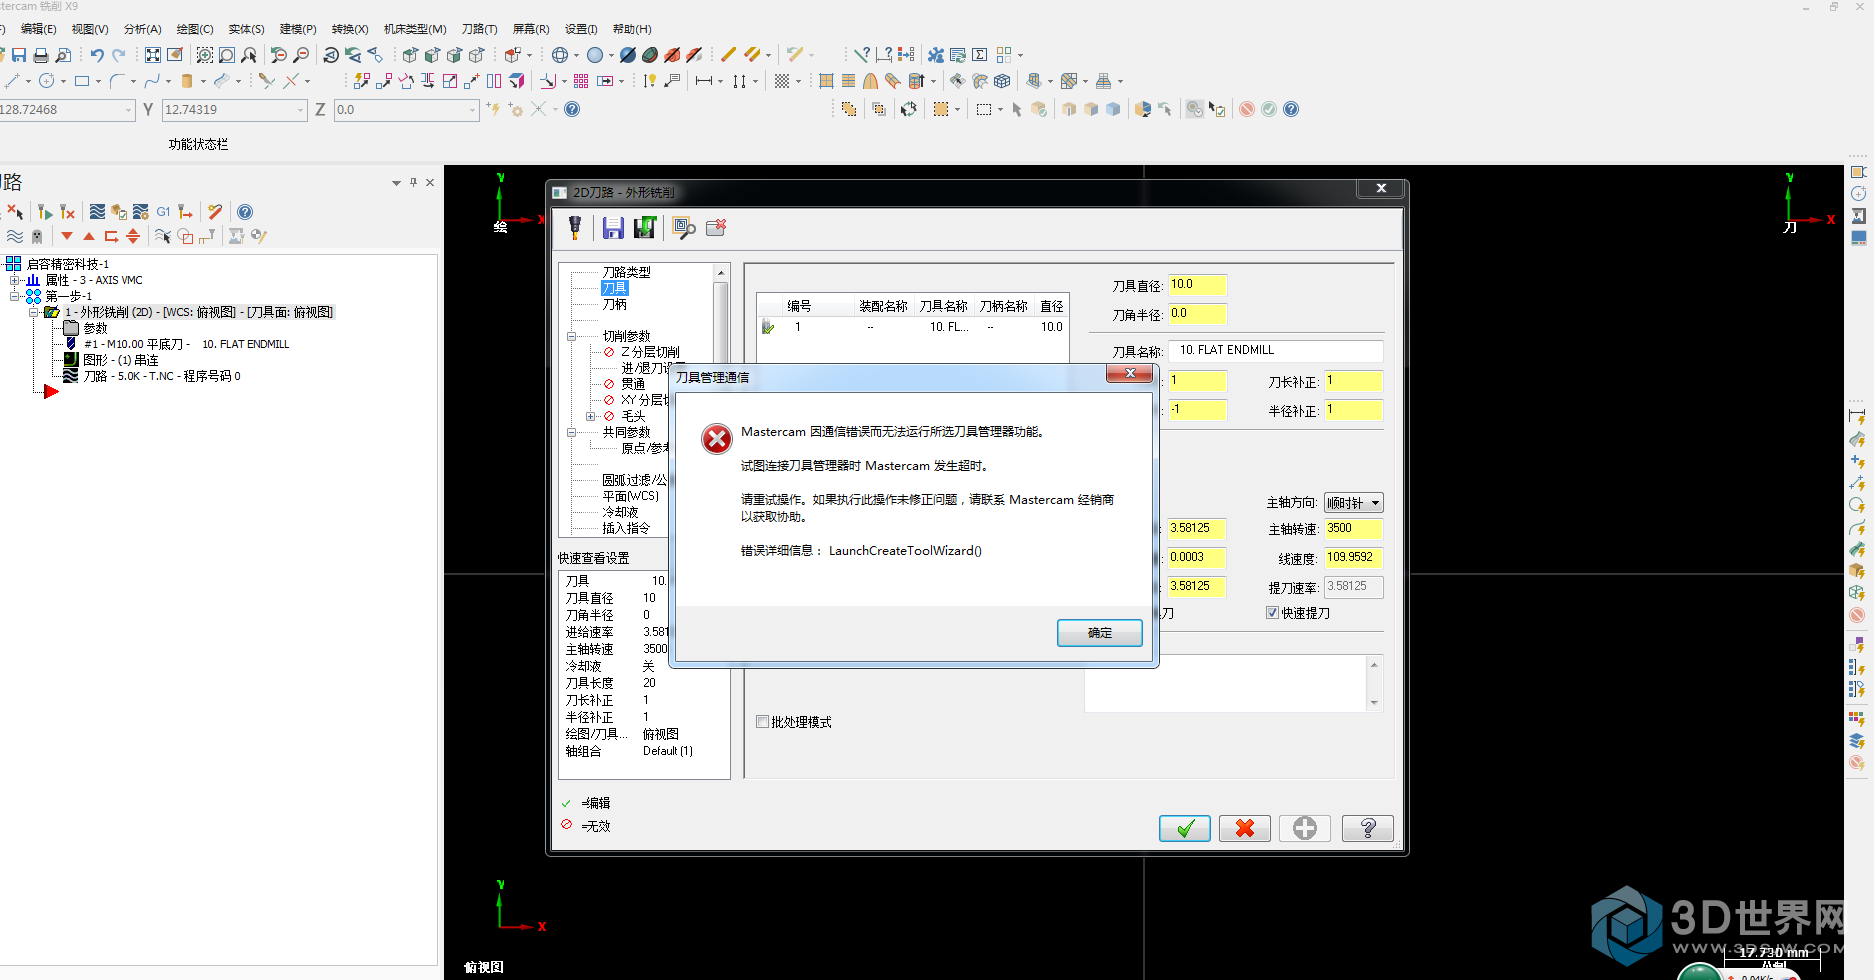Click the G1 post process icon
The width and height of the screenshot is (1874, 980).
coord(163,212)
